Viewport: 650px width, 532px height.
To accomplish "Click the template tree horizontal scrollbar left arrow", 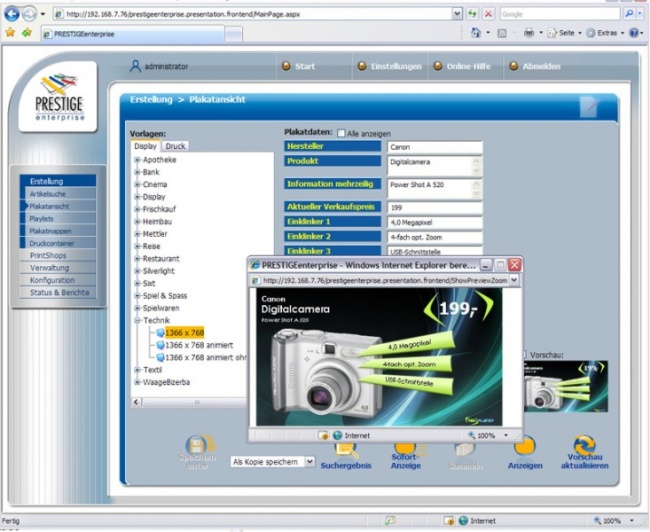I will point(136,402).
